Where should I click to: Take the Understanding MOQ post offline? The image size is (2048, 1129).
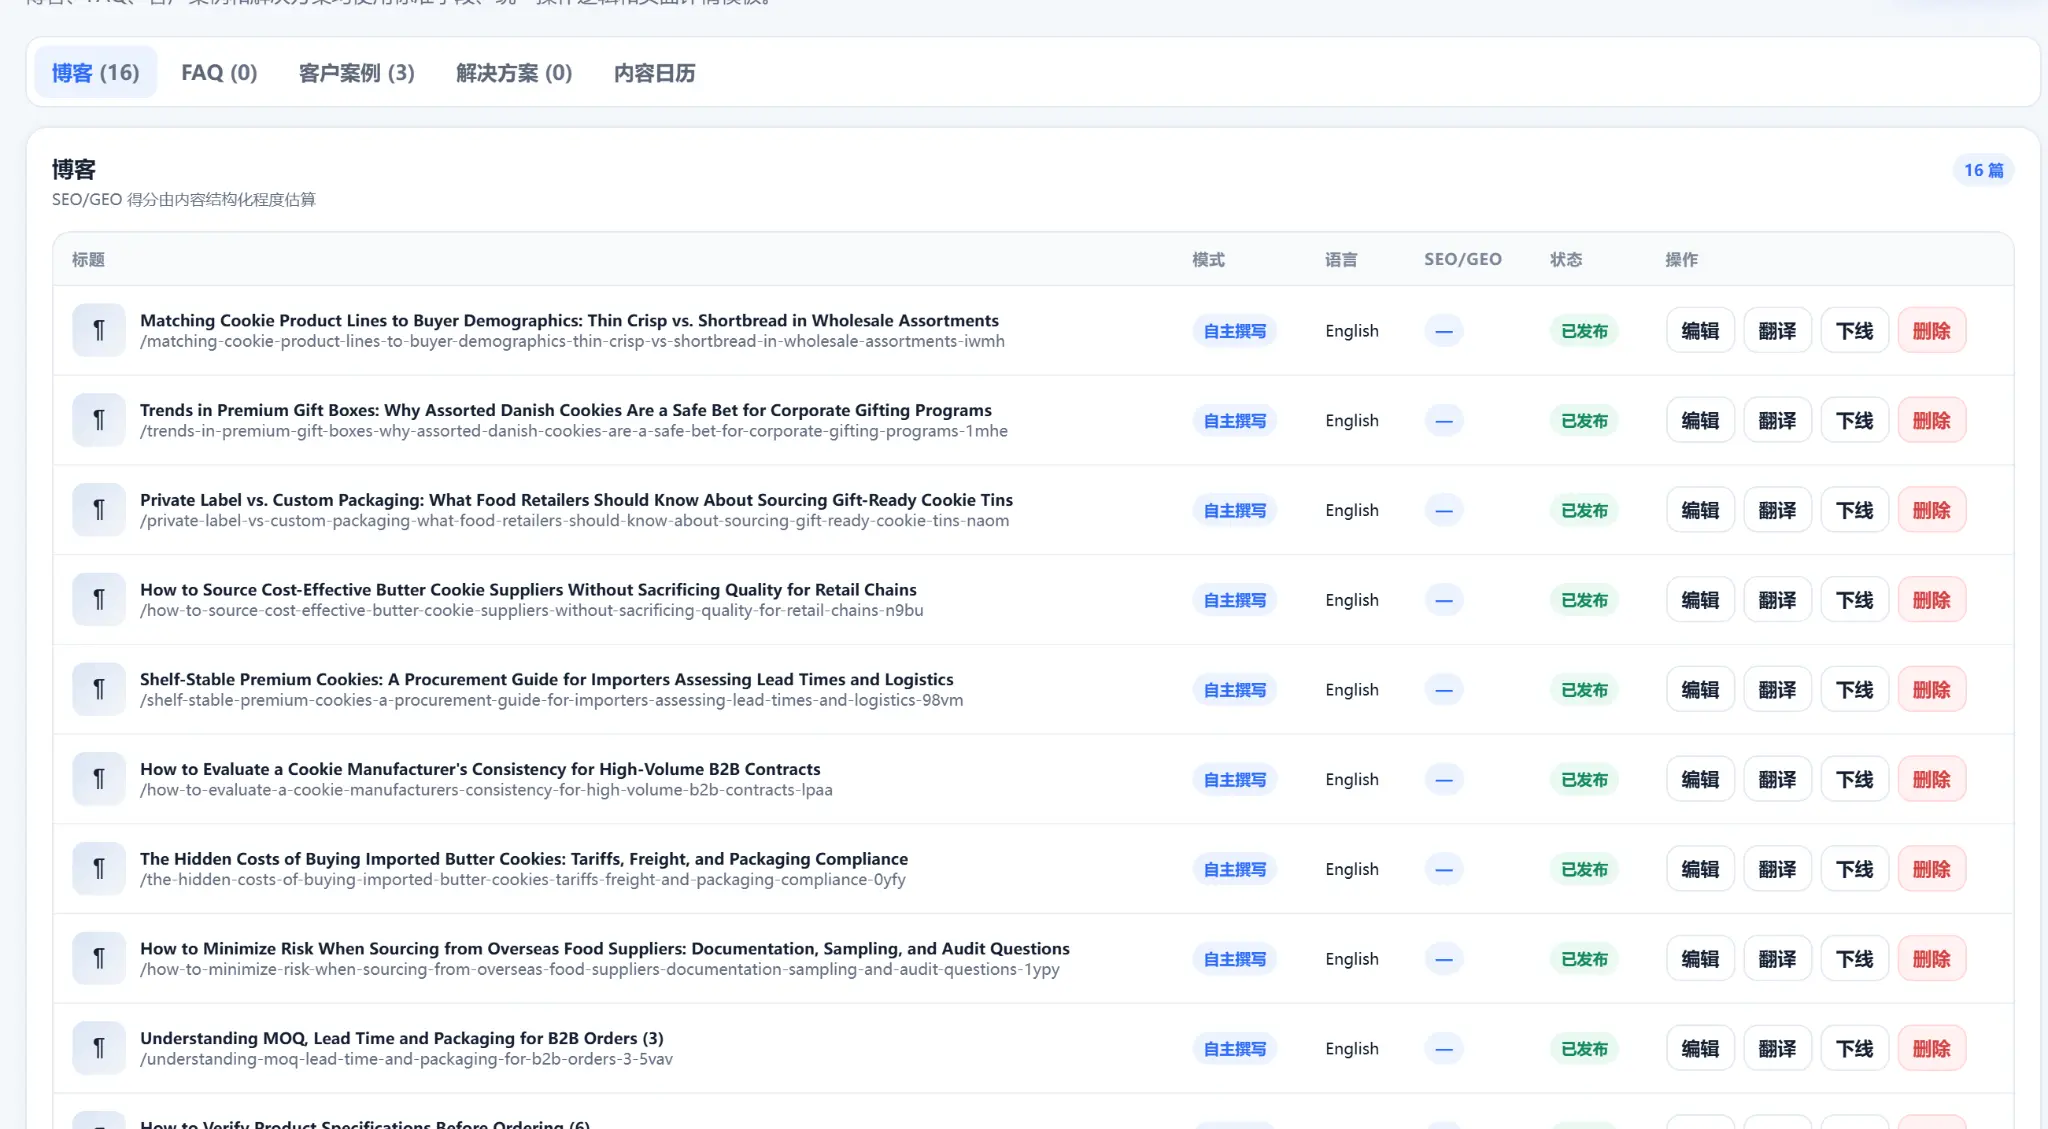[x=1854, y=1048]
